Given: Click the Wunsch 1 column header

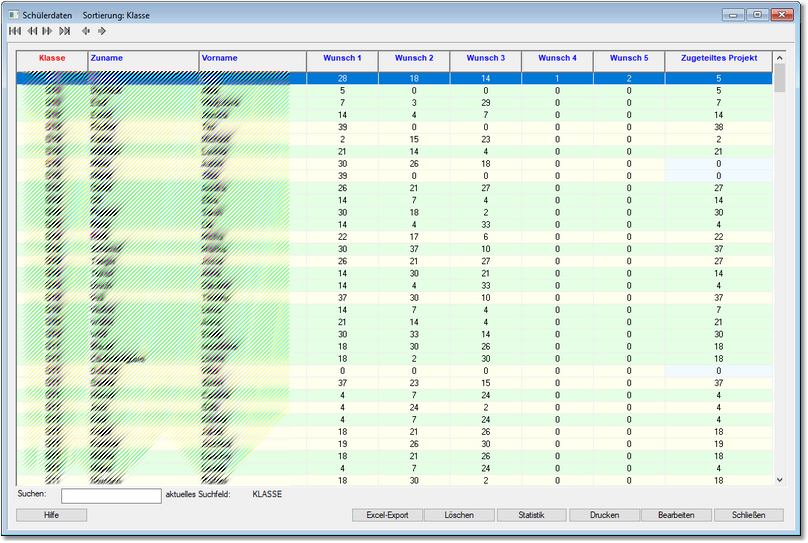Looking at the screenshot, I should [342, 58].
